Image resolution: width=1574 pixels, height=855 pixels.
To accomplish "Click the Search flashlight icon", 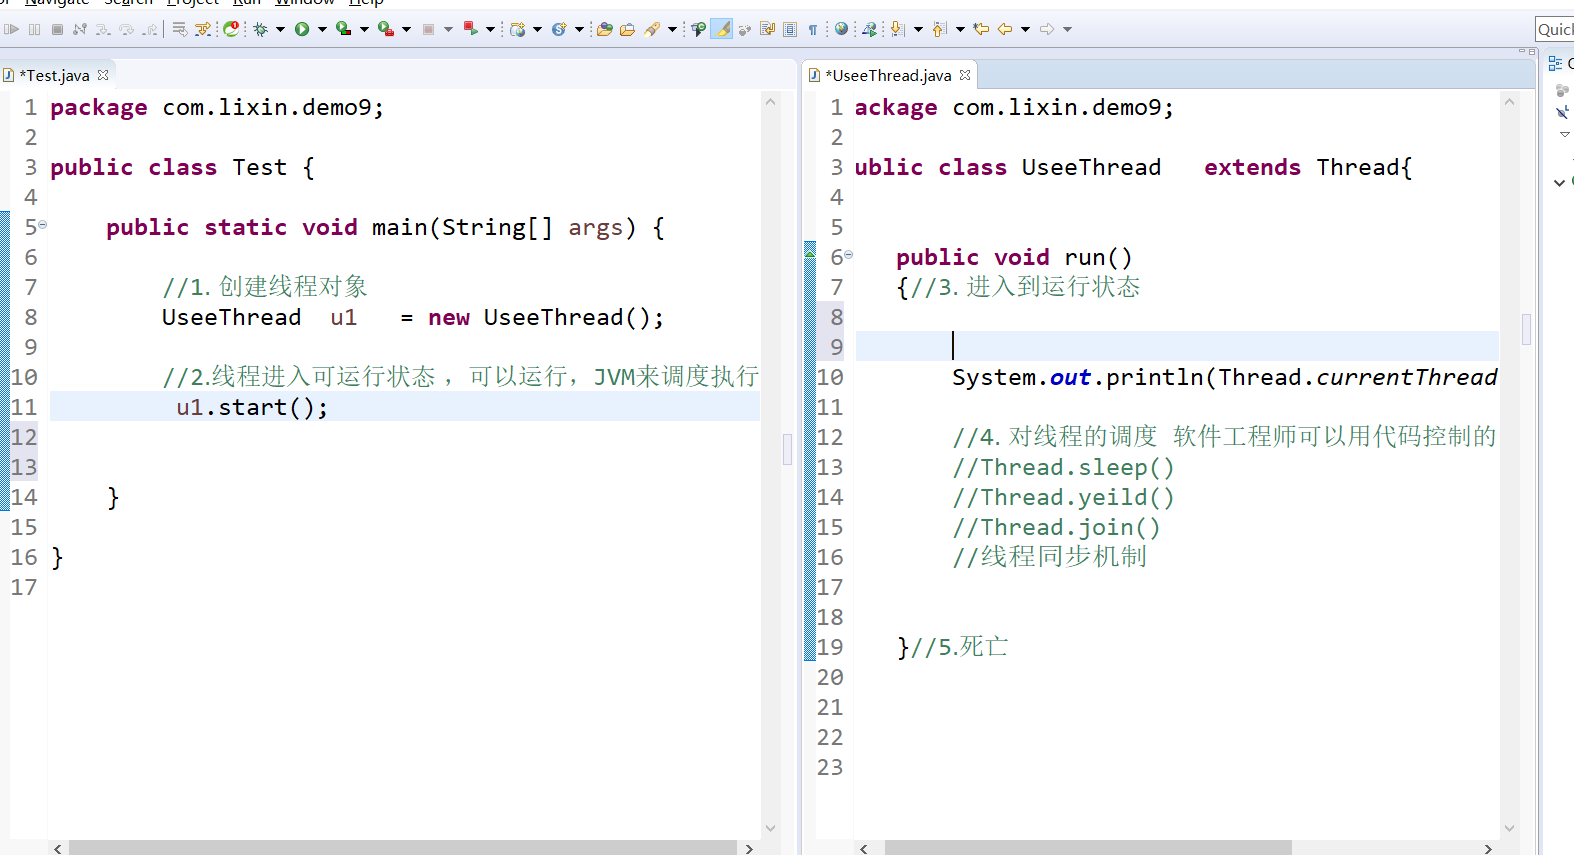I will click(652, 29).
